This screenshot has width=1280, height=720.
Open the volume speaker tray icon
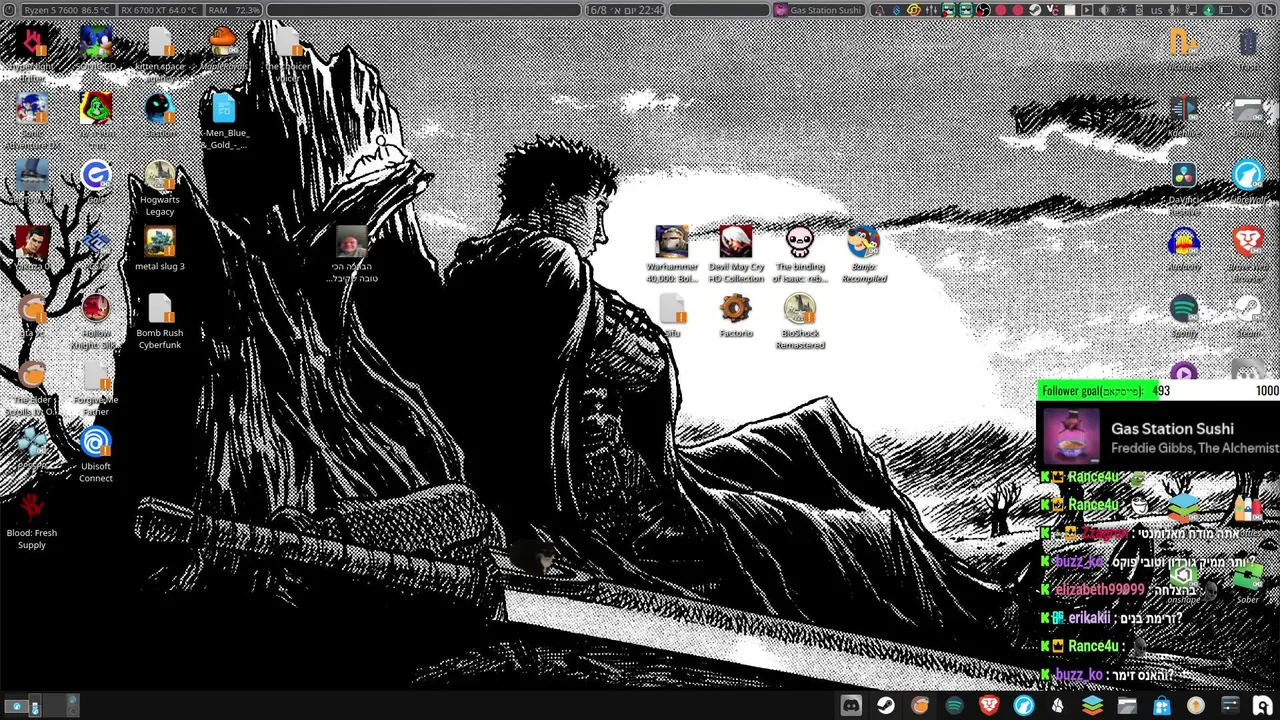tap(1104, 10)
